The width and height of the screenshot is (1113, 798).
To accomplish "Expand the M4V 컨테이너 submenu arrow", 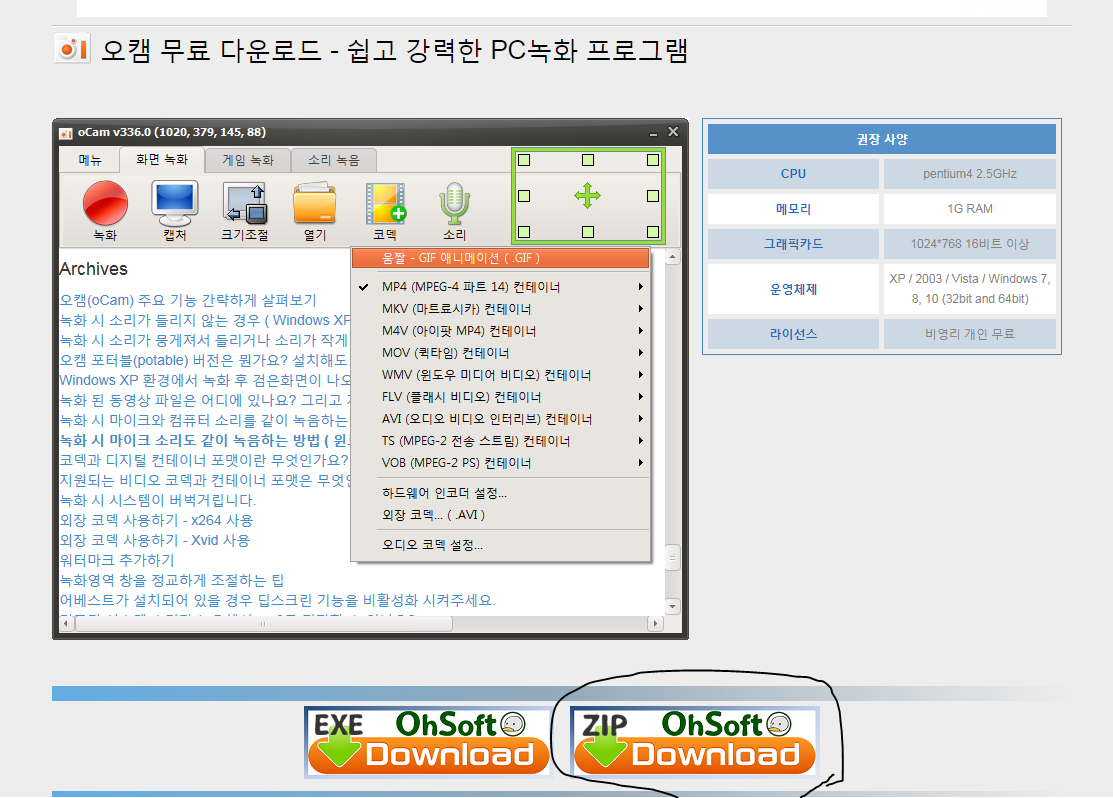I will coord(640,331).
